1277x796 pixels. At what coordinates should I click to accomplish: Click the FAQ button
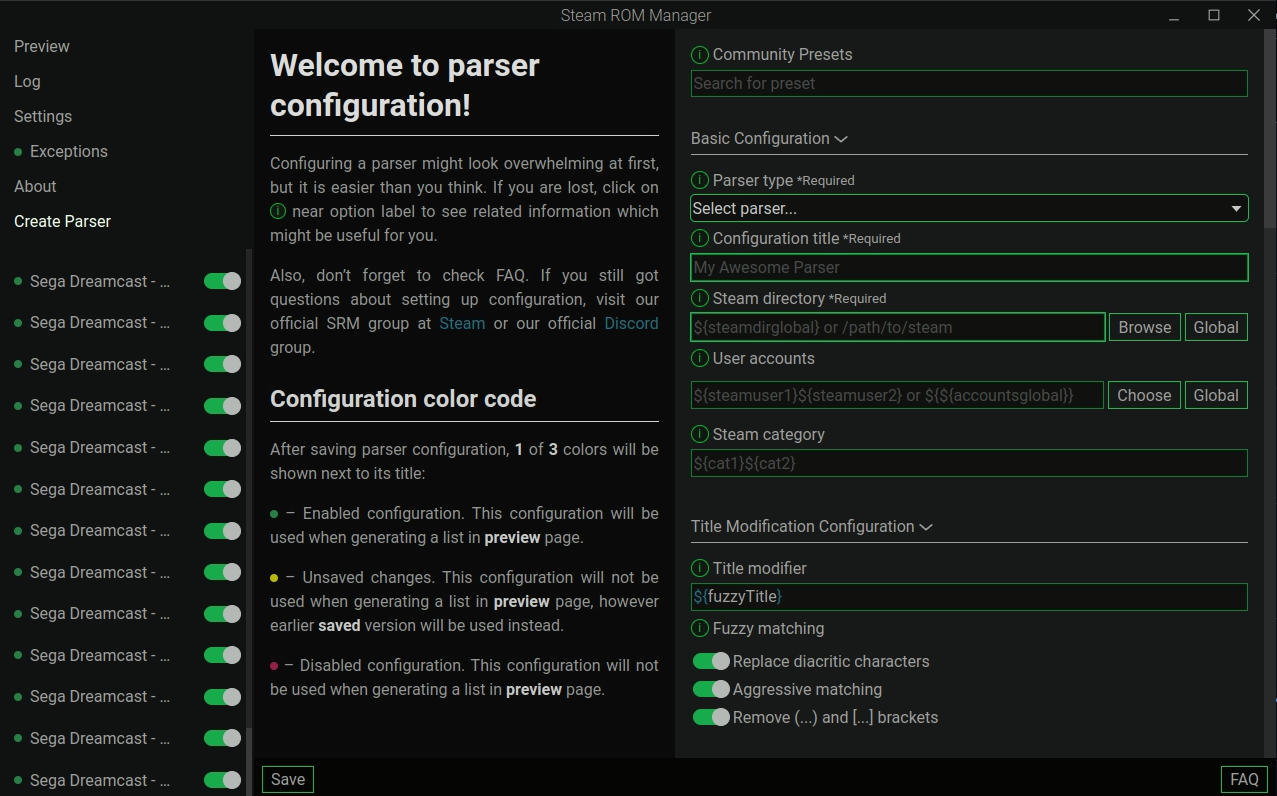coord(1244,780)
